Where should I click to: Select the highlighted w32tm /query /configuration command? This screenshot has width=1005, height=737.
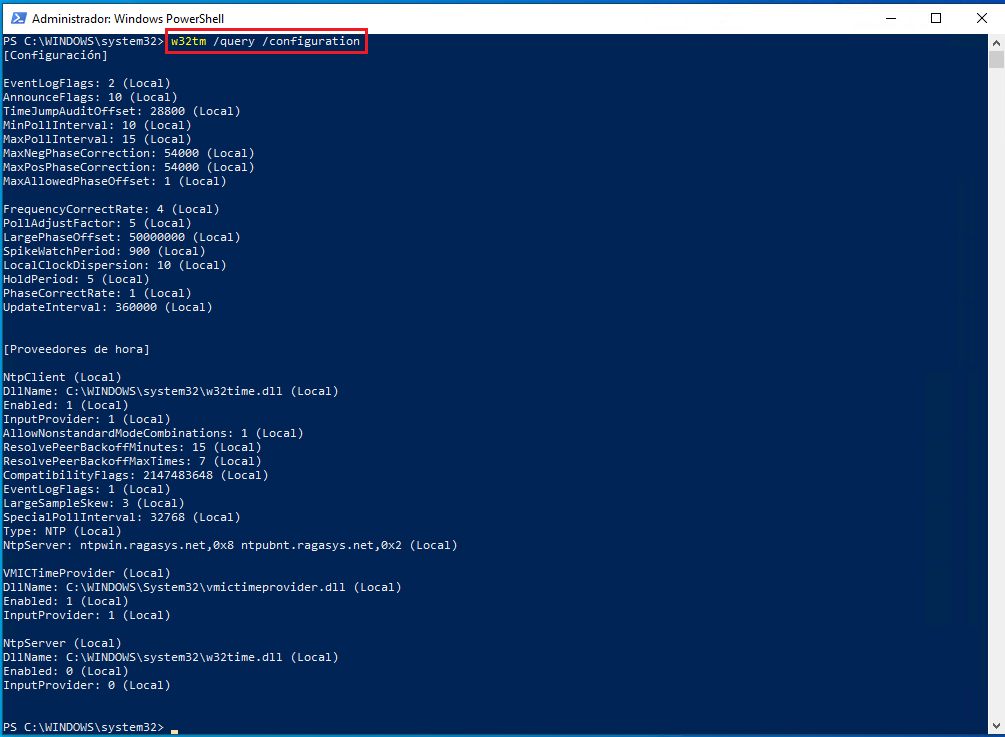264,41
